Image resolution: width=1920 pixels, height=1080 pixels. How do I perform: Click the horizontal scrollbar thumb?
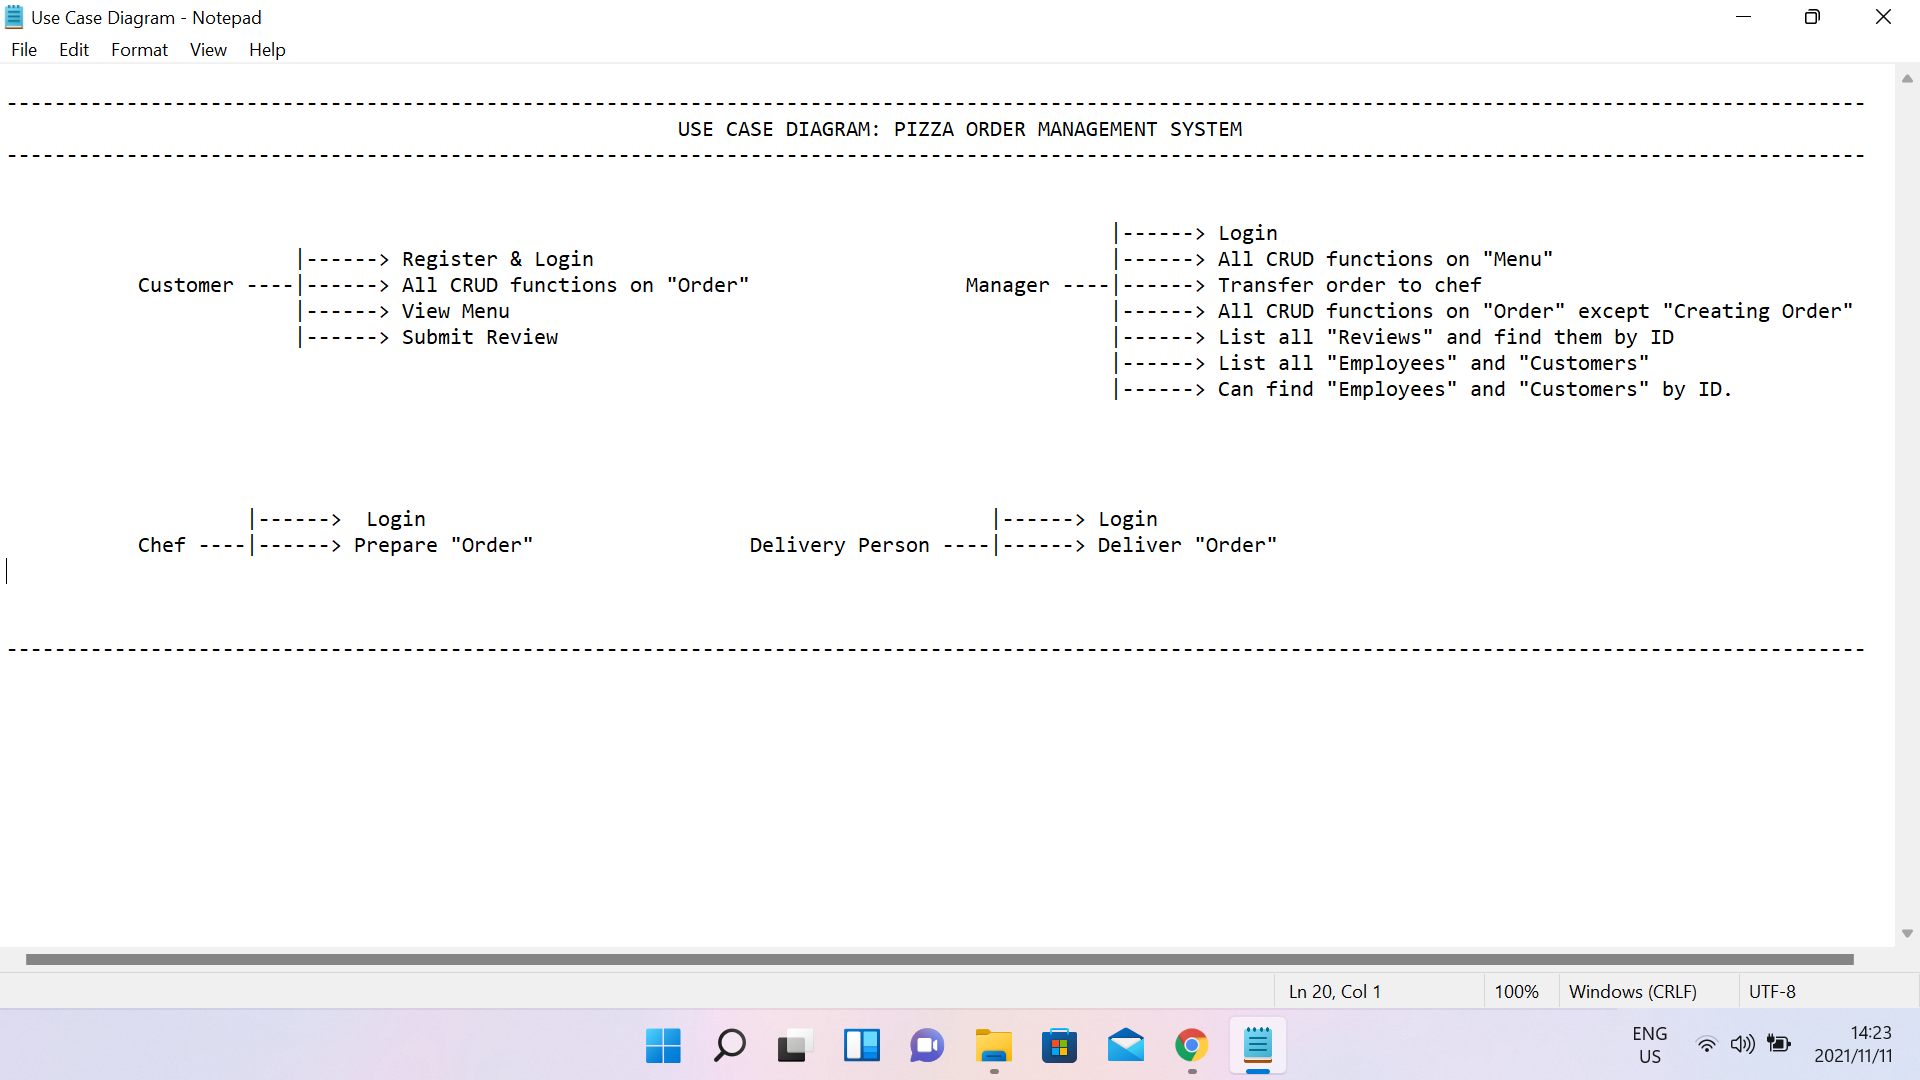point(939,960)
